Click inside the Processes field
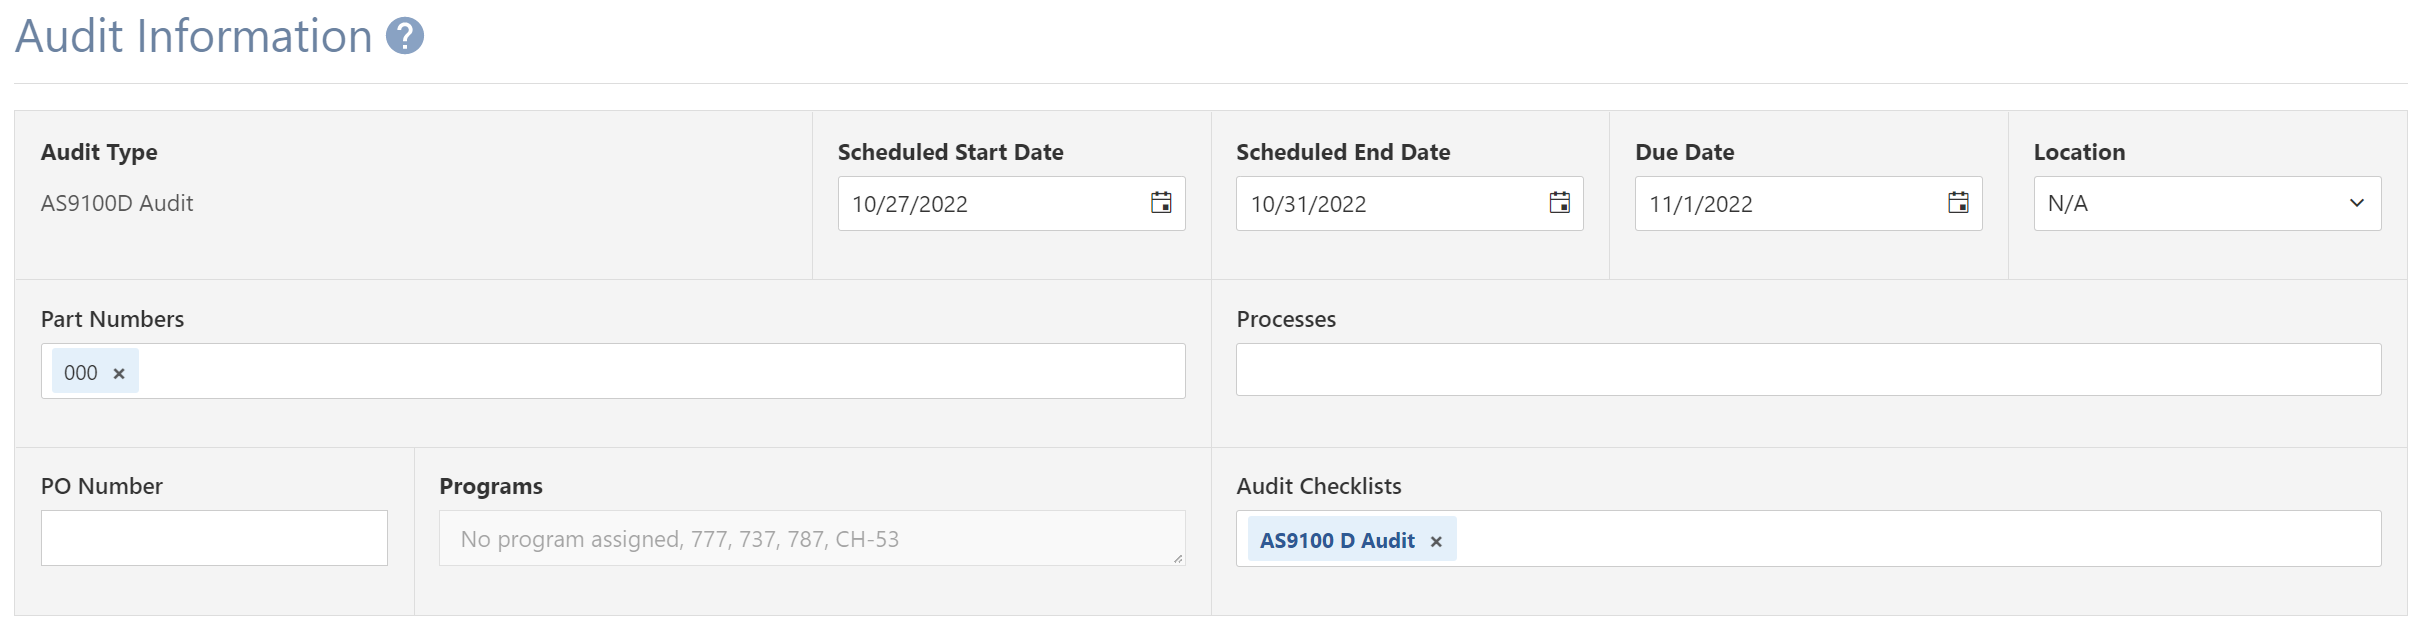Image resolution: width=2424 pixels, height=630 pixels. (x=1808, y=370)
